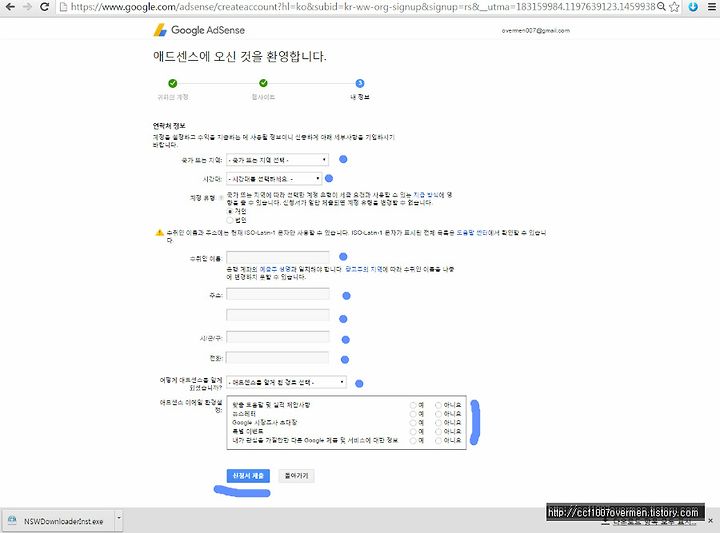
Task: Open the NSWDownloaderInst.exe download item
Action: tap(57, 521)
